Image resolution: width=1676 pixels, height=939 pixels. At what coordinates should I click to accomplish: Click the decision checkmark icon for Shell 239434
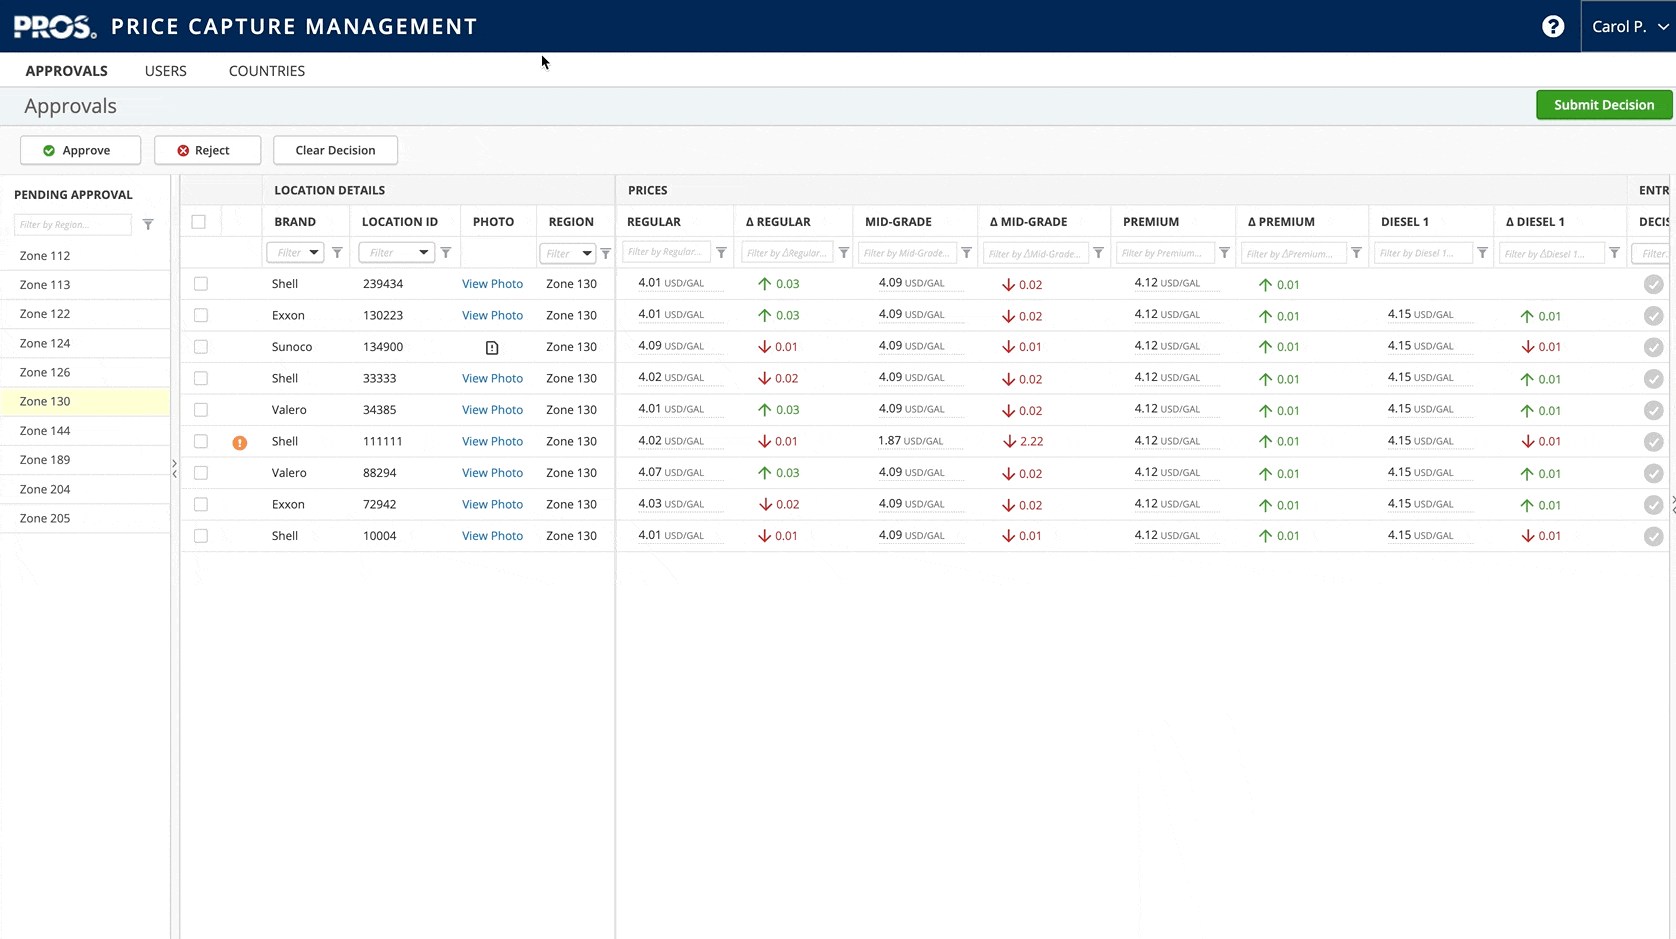tap(1653, 284)
